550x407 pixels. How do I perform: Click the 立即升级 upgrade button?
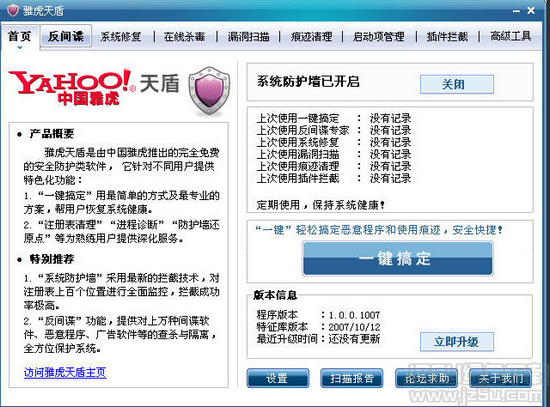[x=457, y=342]
